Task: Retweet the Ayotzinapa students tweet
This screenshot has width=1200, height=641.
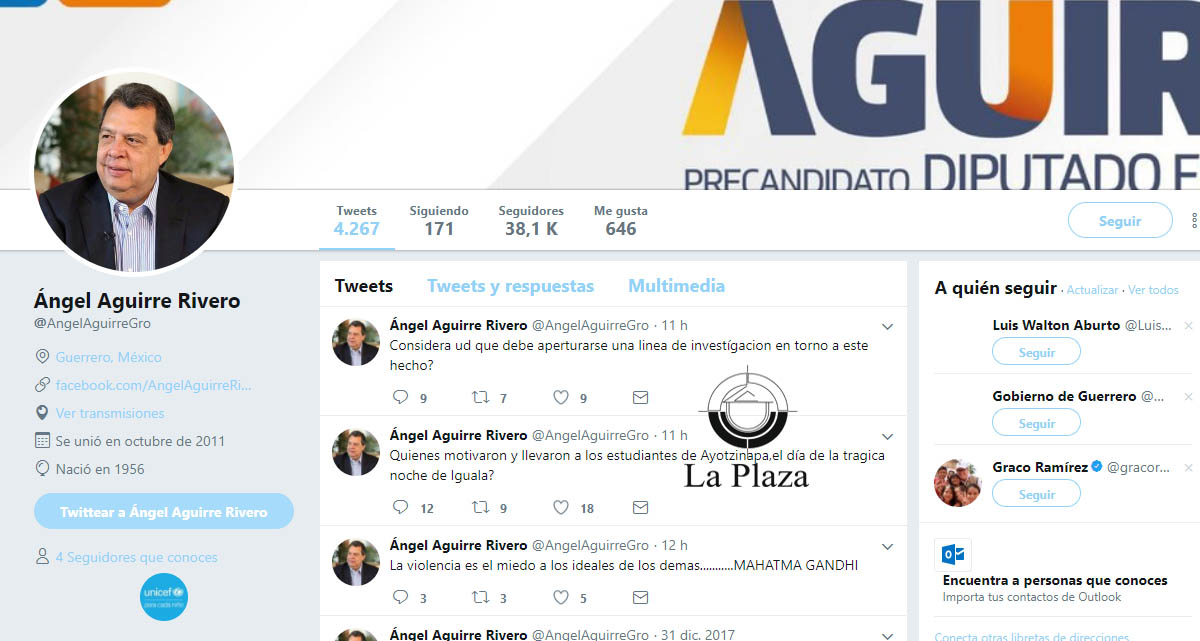Action: (481, 507)
